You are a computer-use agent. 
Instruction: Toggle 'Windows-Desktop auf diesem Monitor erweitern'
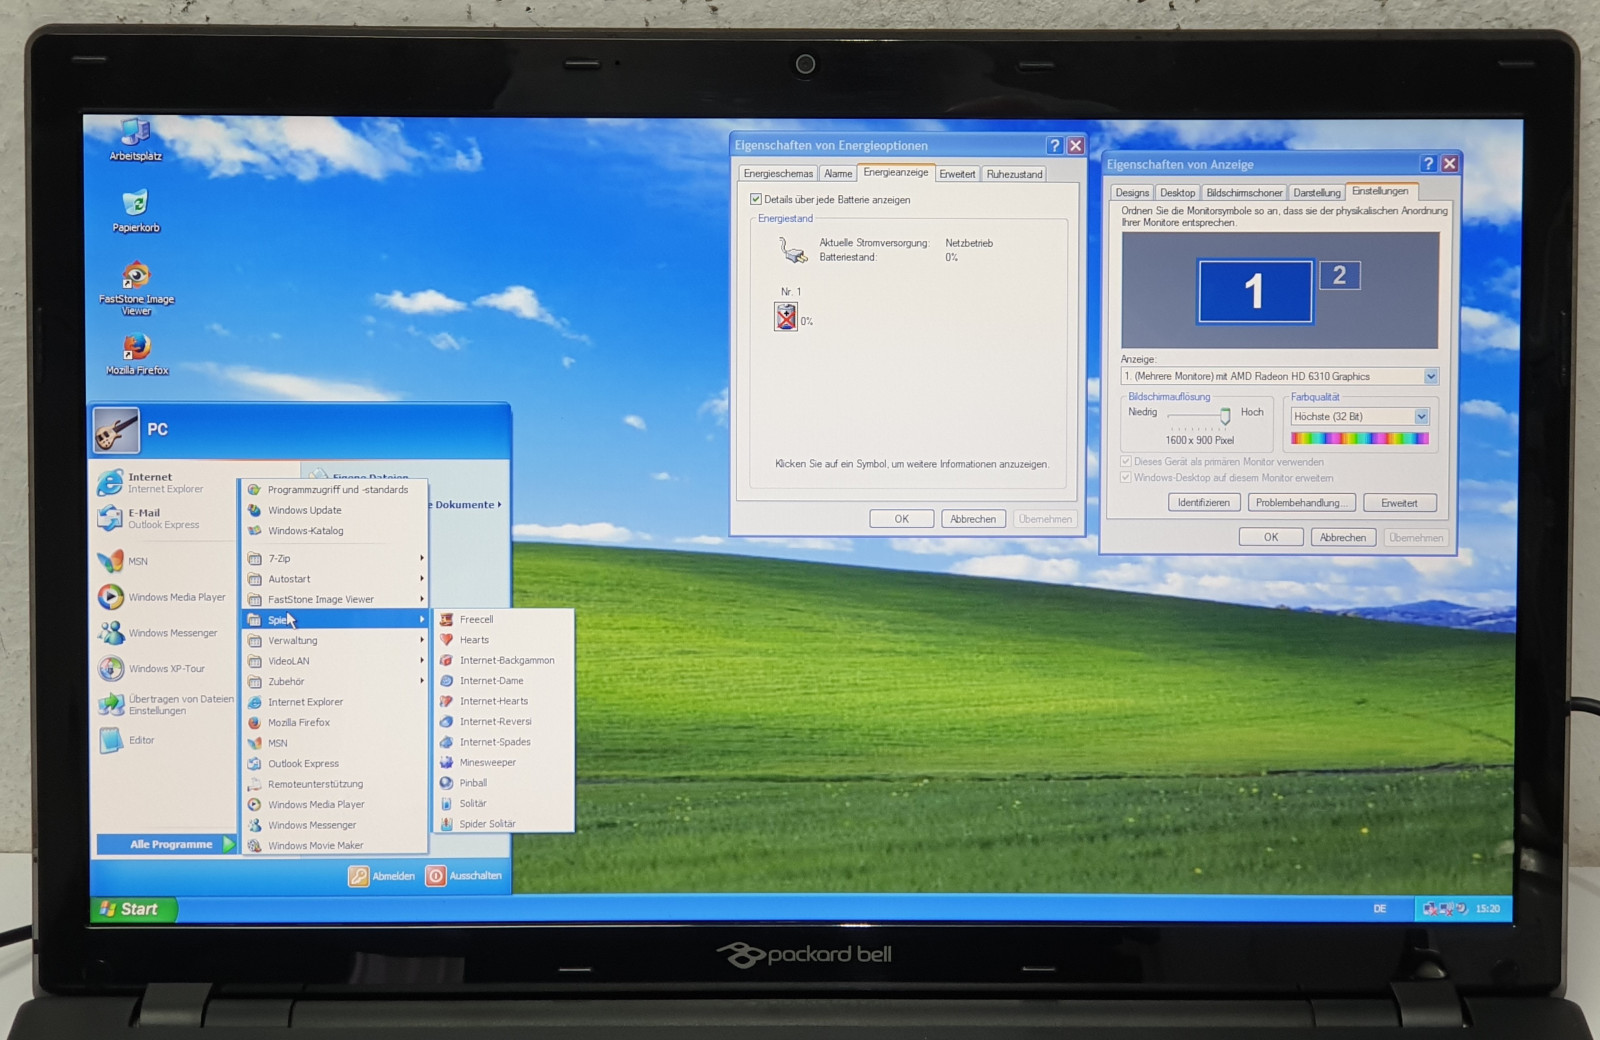tap(1126, 478)
